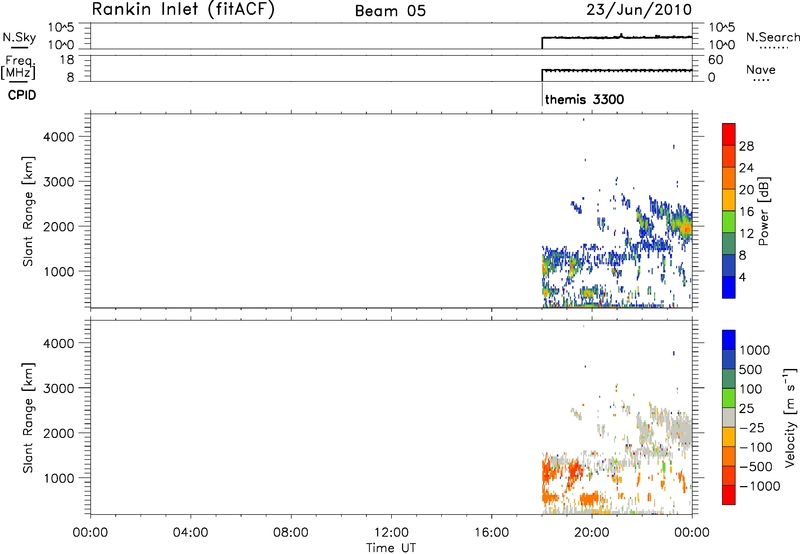Click the '-1000' value on Velocity colorbar

coord(760,486)
